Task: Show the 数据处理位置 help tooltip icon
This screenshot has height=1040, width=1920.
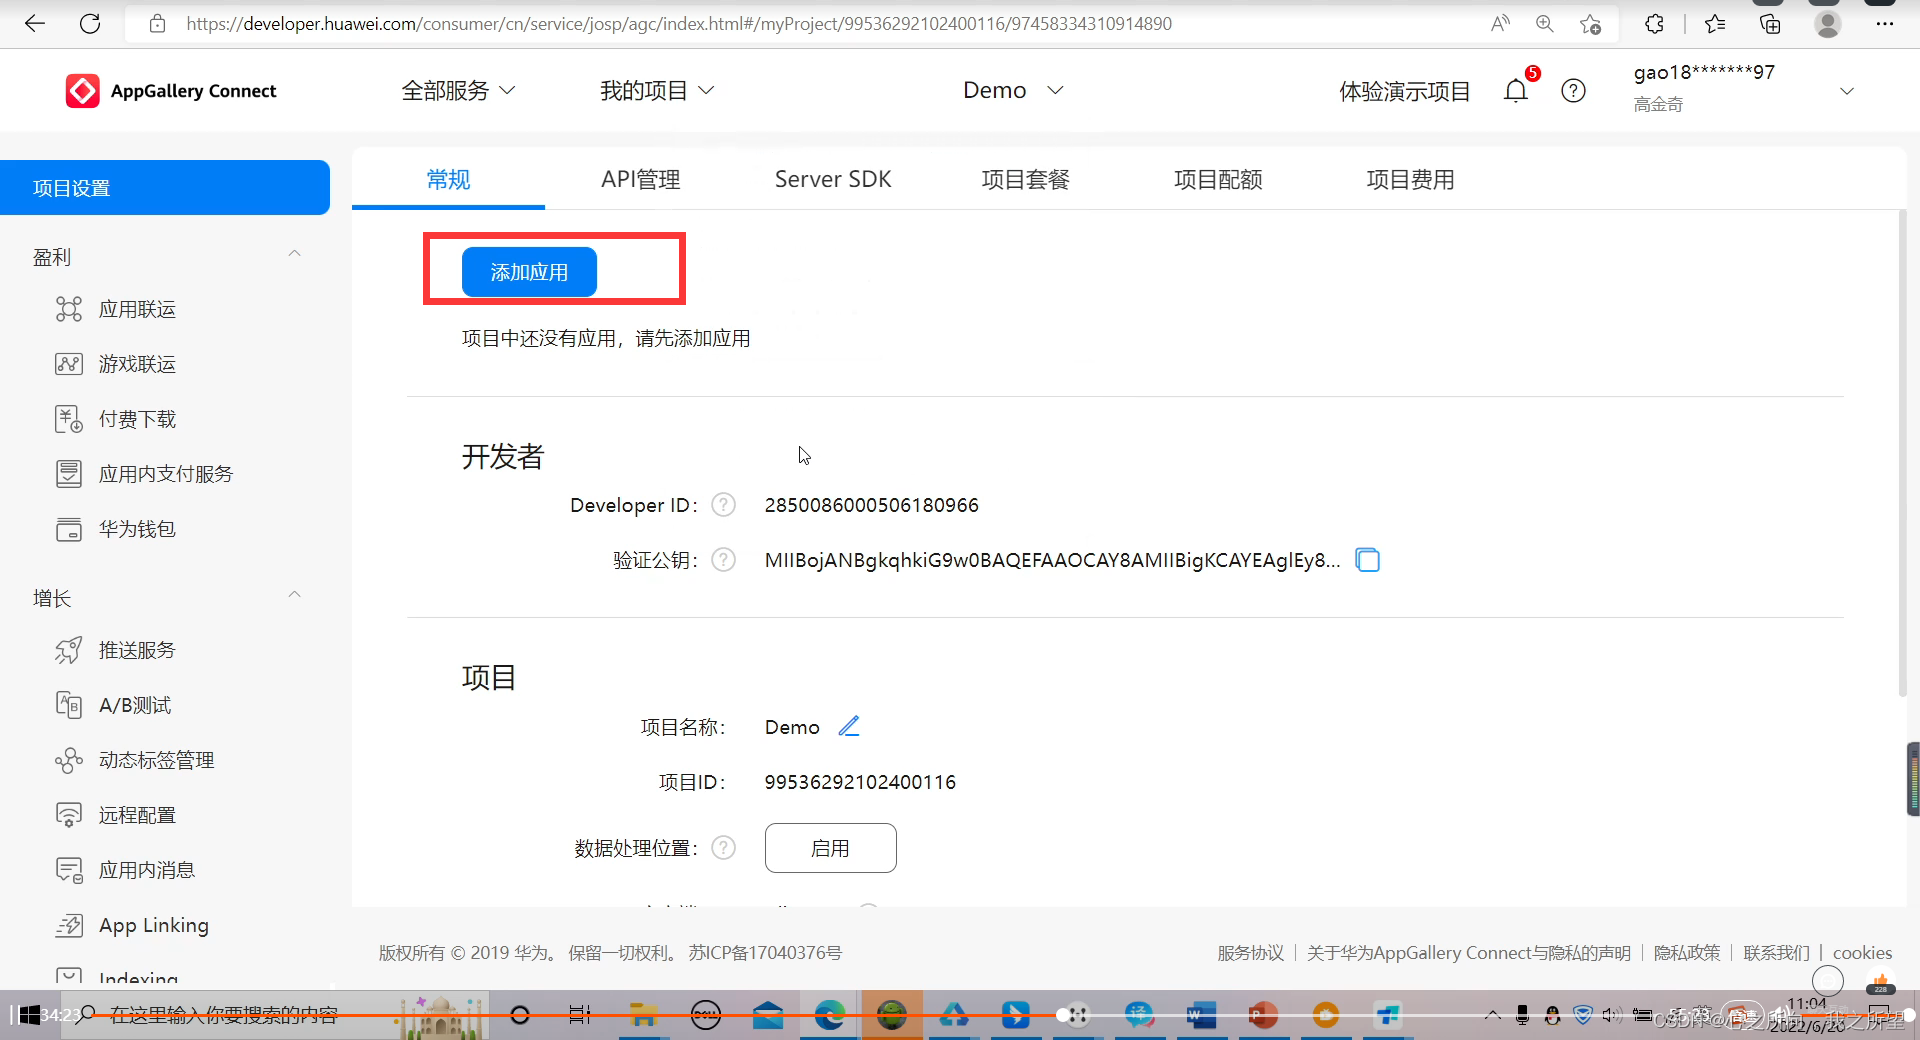Action: [x=723, y=848]
